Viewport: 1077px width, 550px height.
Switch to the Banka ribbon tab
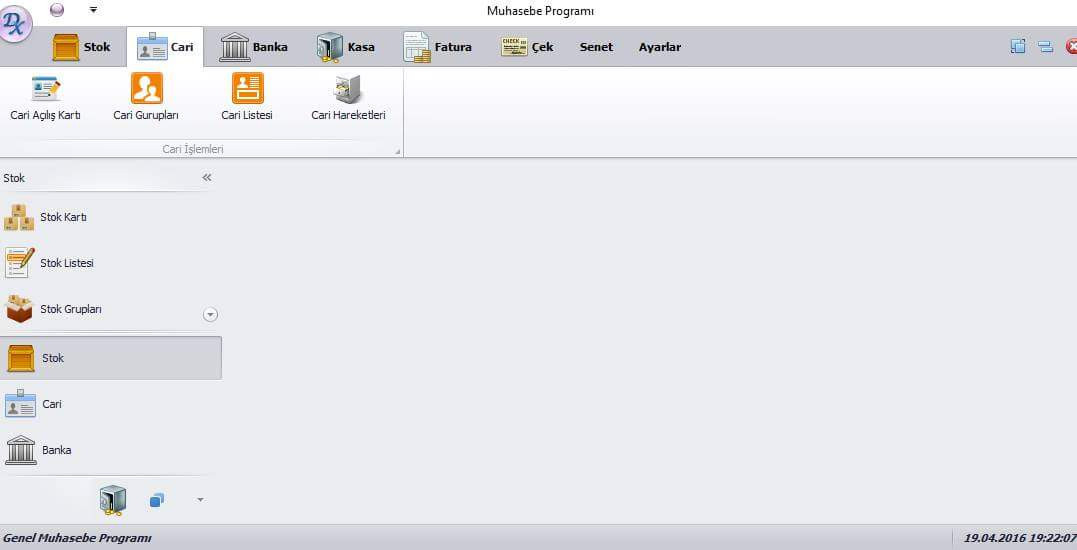coord(254,47)
